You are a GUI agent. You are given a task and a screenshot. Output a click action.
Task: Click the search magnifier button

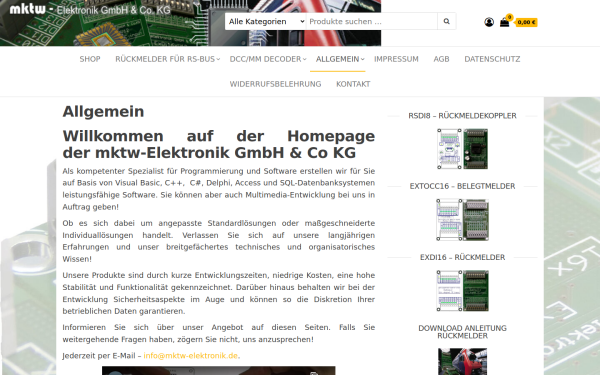point(446,21)
